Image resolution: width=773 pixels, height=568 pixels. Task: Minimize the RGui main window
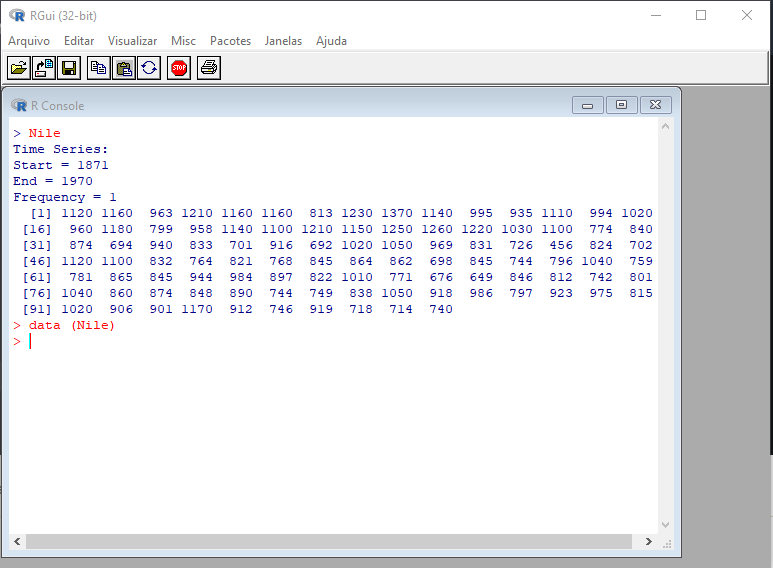click(656, 15)
